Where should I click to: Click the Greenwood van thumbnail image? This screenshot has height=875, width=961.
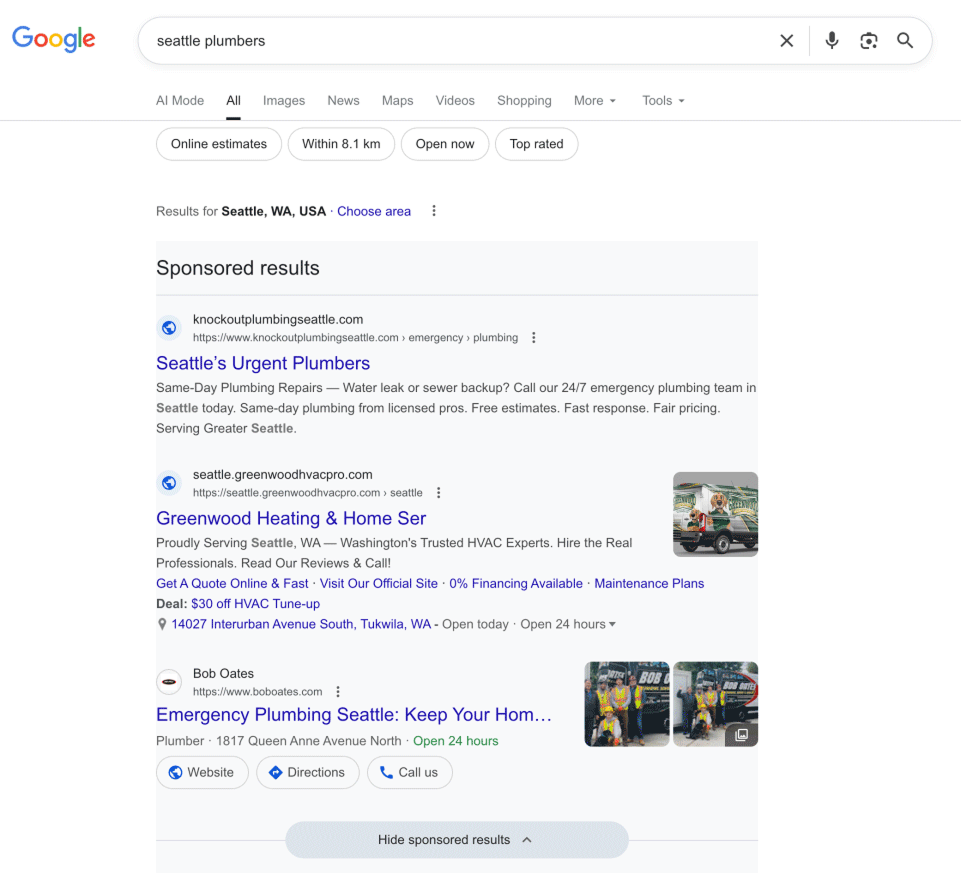pos(715,514)
